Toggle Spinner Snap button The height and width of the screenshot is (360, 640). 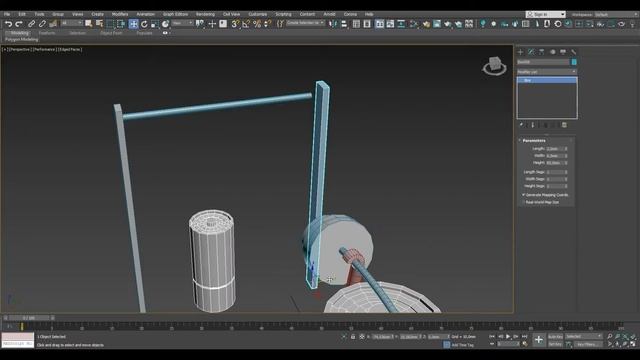[268, 24]
